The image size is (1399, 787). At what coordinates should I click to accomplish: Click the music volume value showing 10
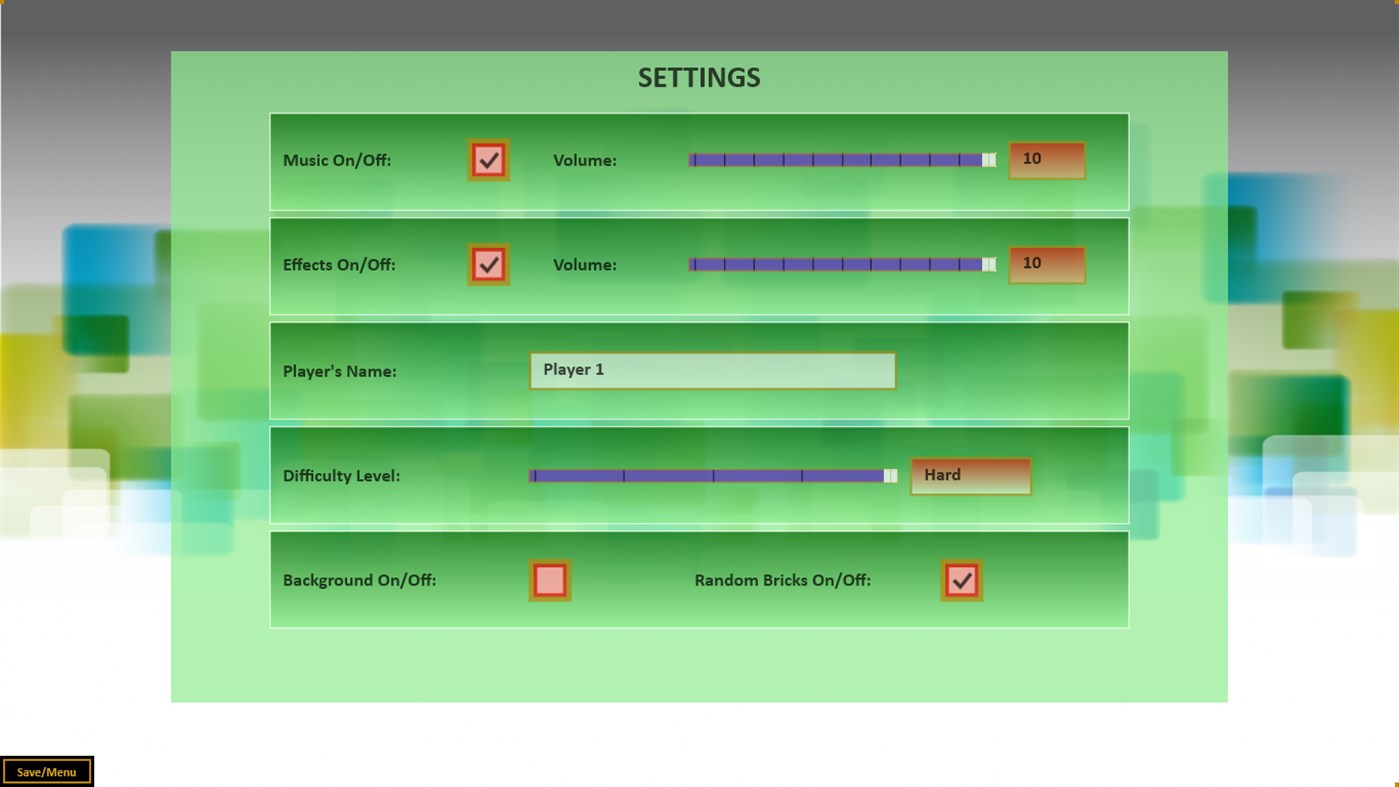point(1044,158)
